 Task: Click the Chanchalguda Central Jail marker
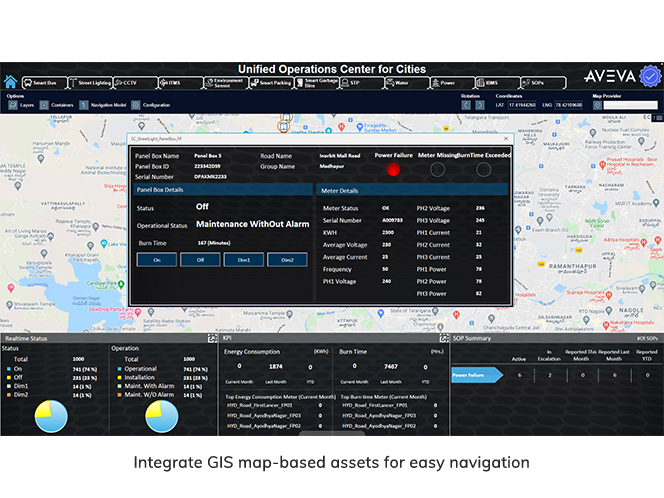click(x=491, y=318)
